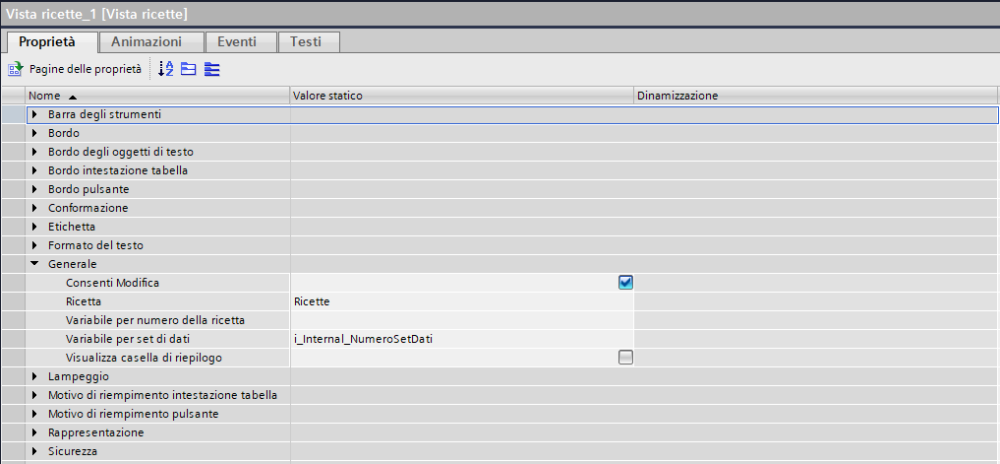The image size is (1000, 464).
Task: Expand the Sicurezza property group
Action: pos(35,451)
